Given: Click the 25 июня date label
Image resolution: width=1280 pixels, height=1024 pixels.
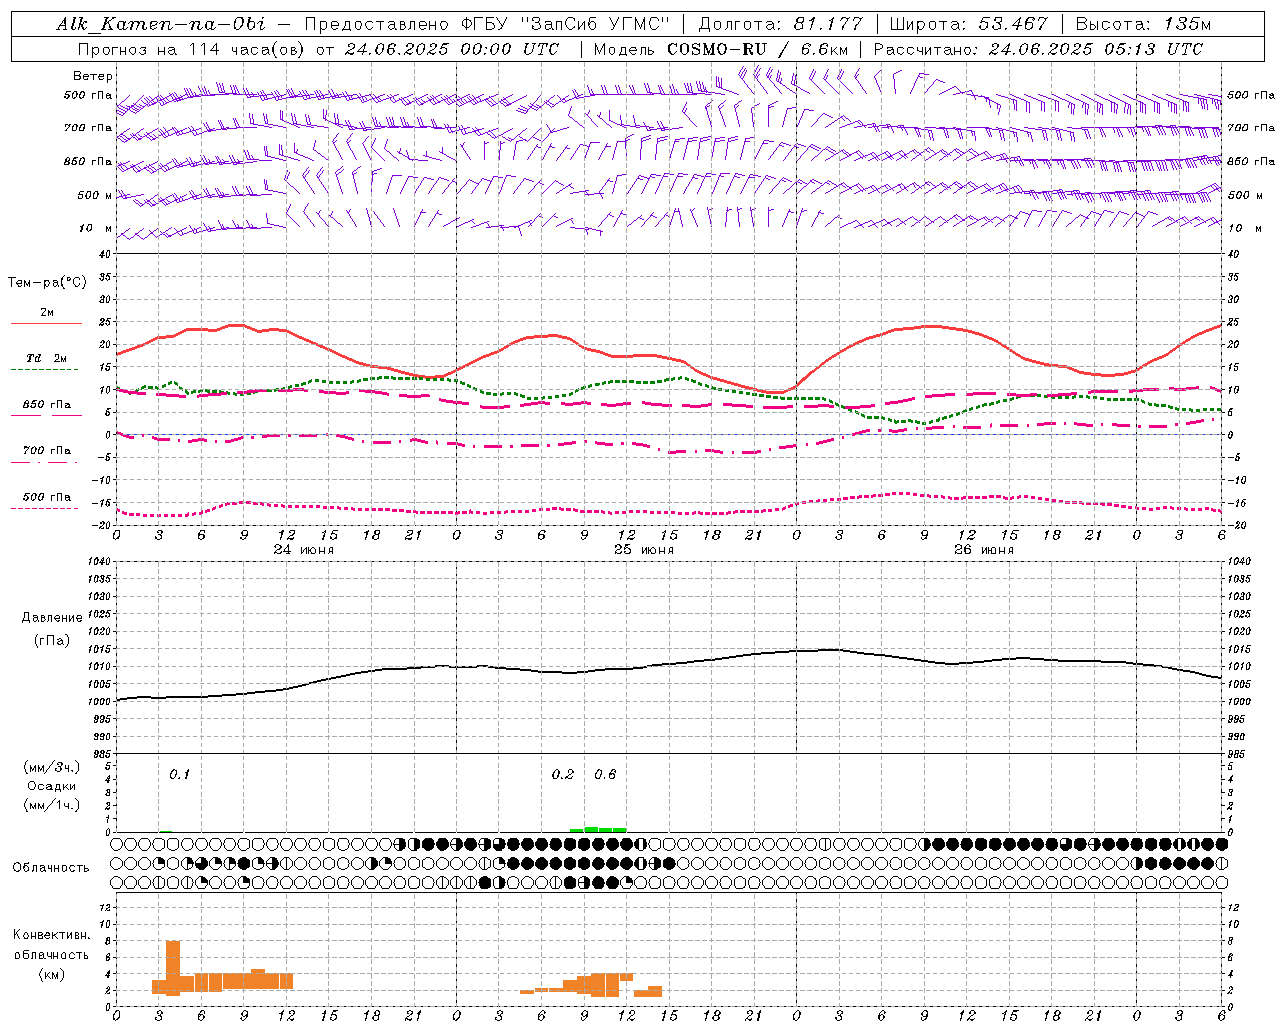Looking at the screenshot, I should 644,550.
